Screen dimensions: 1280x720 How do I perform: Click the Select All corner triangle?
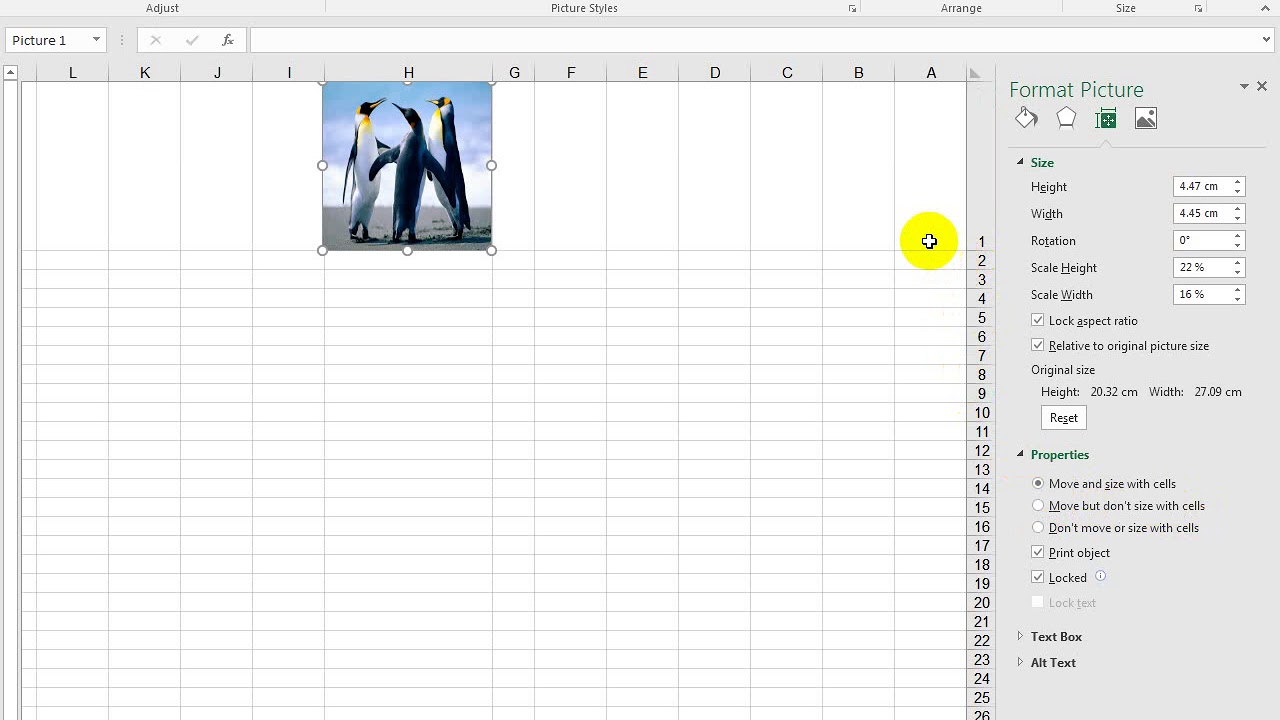click(x=975, y=73)
